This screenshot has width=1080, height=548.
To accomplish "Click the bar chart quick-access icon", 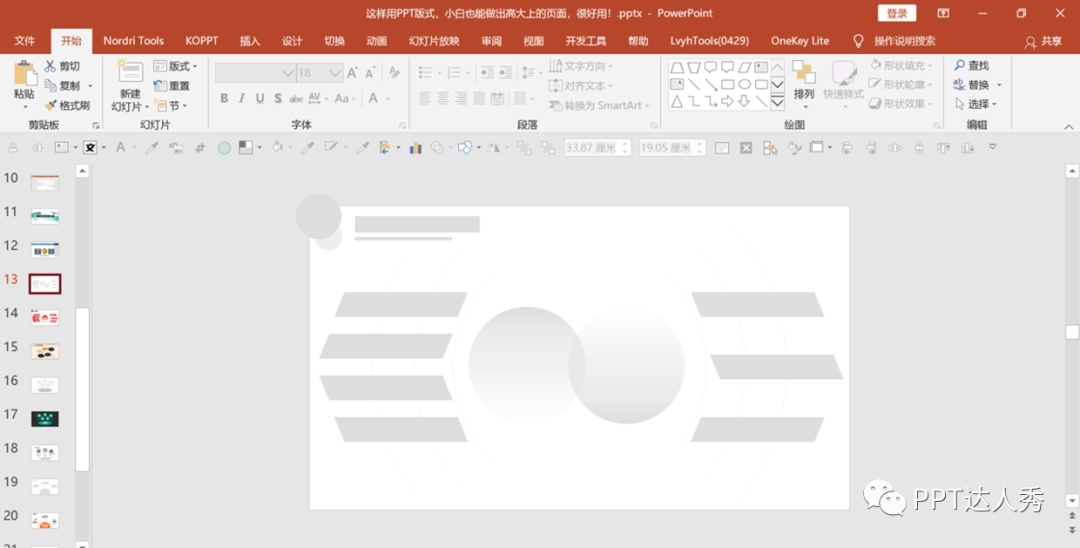I will click(415, 147).
